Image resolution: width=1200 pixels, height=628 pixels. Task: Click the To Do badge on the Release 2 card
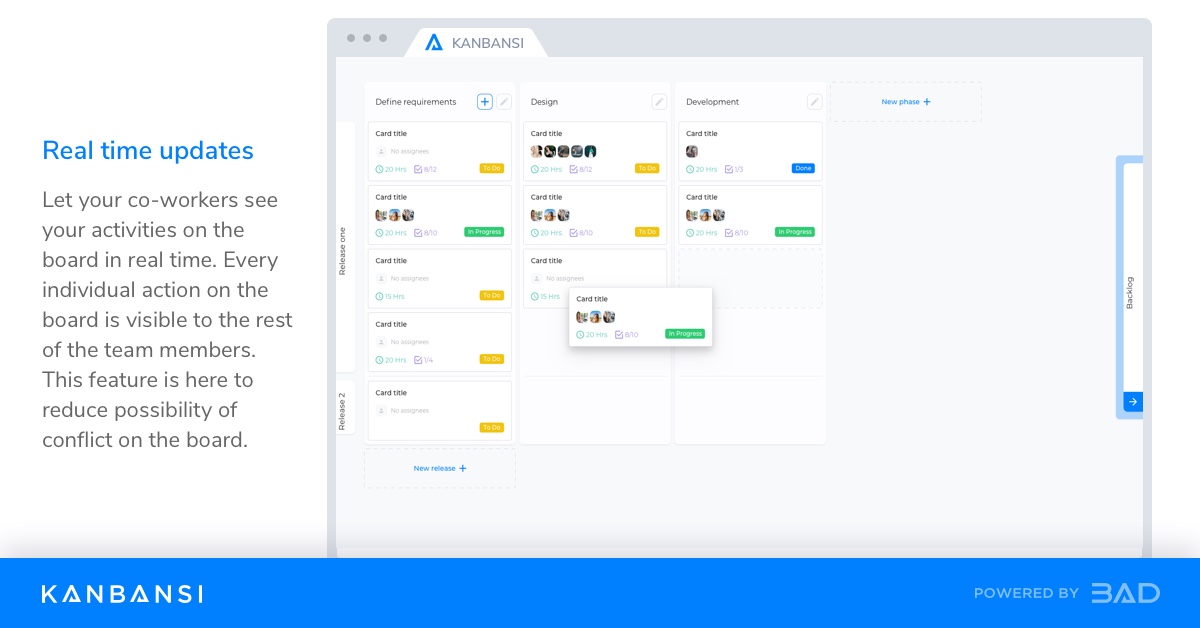(x=492, y=427)
